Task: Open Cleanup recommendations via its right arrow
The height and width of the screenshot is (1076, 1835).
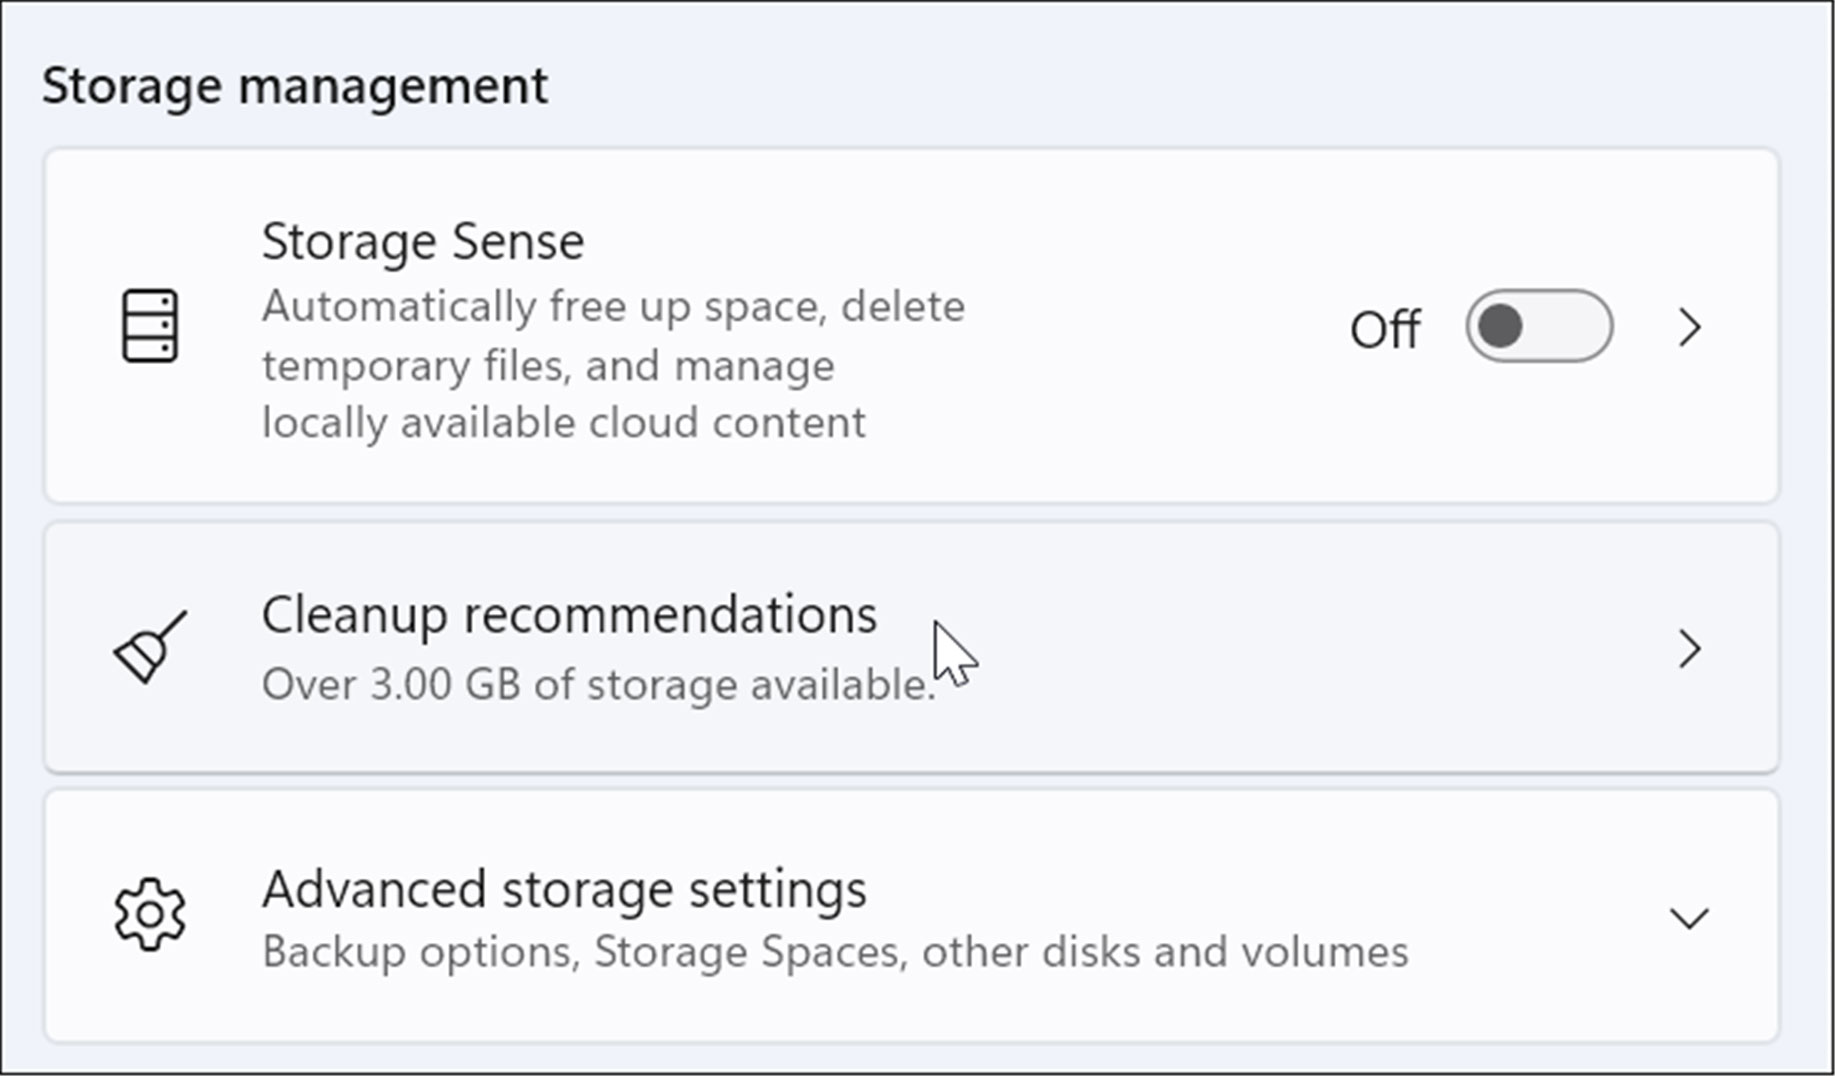Action: (1689, 649)
